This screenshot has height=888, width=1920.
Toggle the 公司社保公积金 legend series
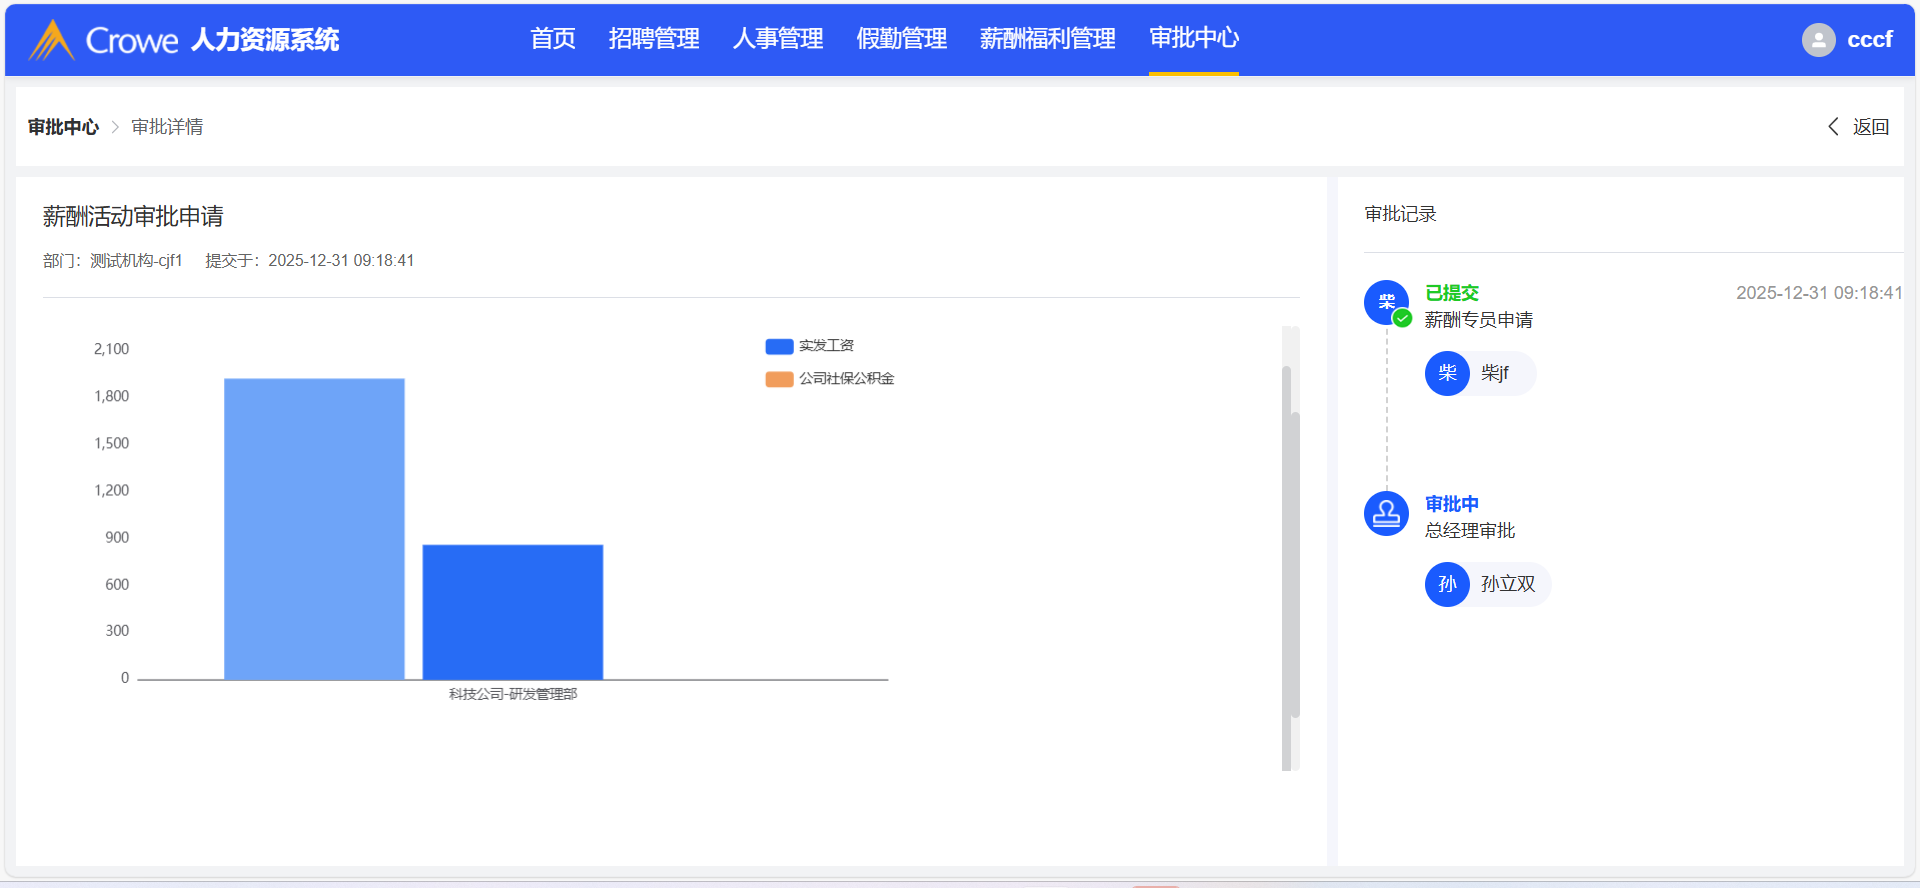coord(830,379)
